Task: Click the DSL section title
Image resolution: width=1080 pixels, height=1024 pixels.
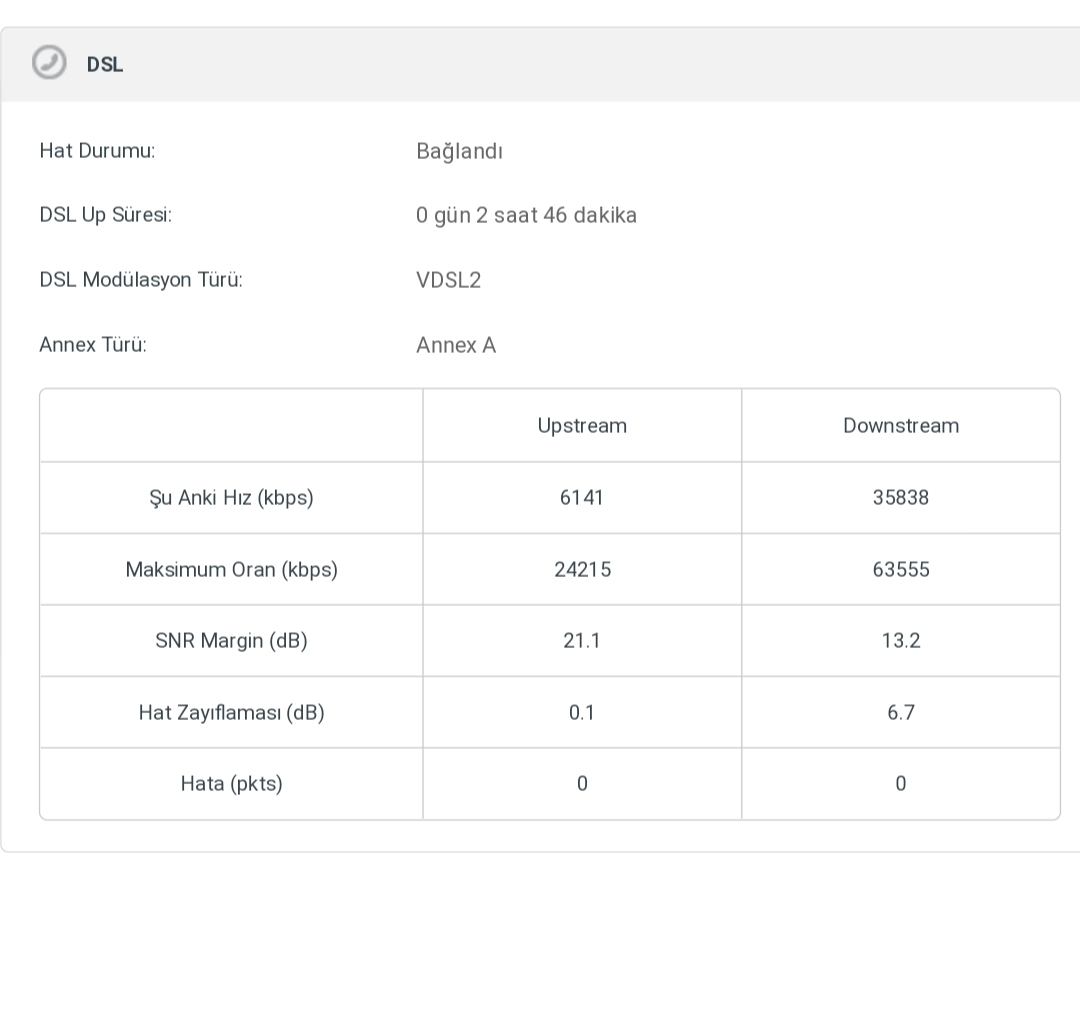Action: click(105, 65)
